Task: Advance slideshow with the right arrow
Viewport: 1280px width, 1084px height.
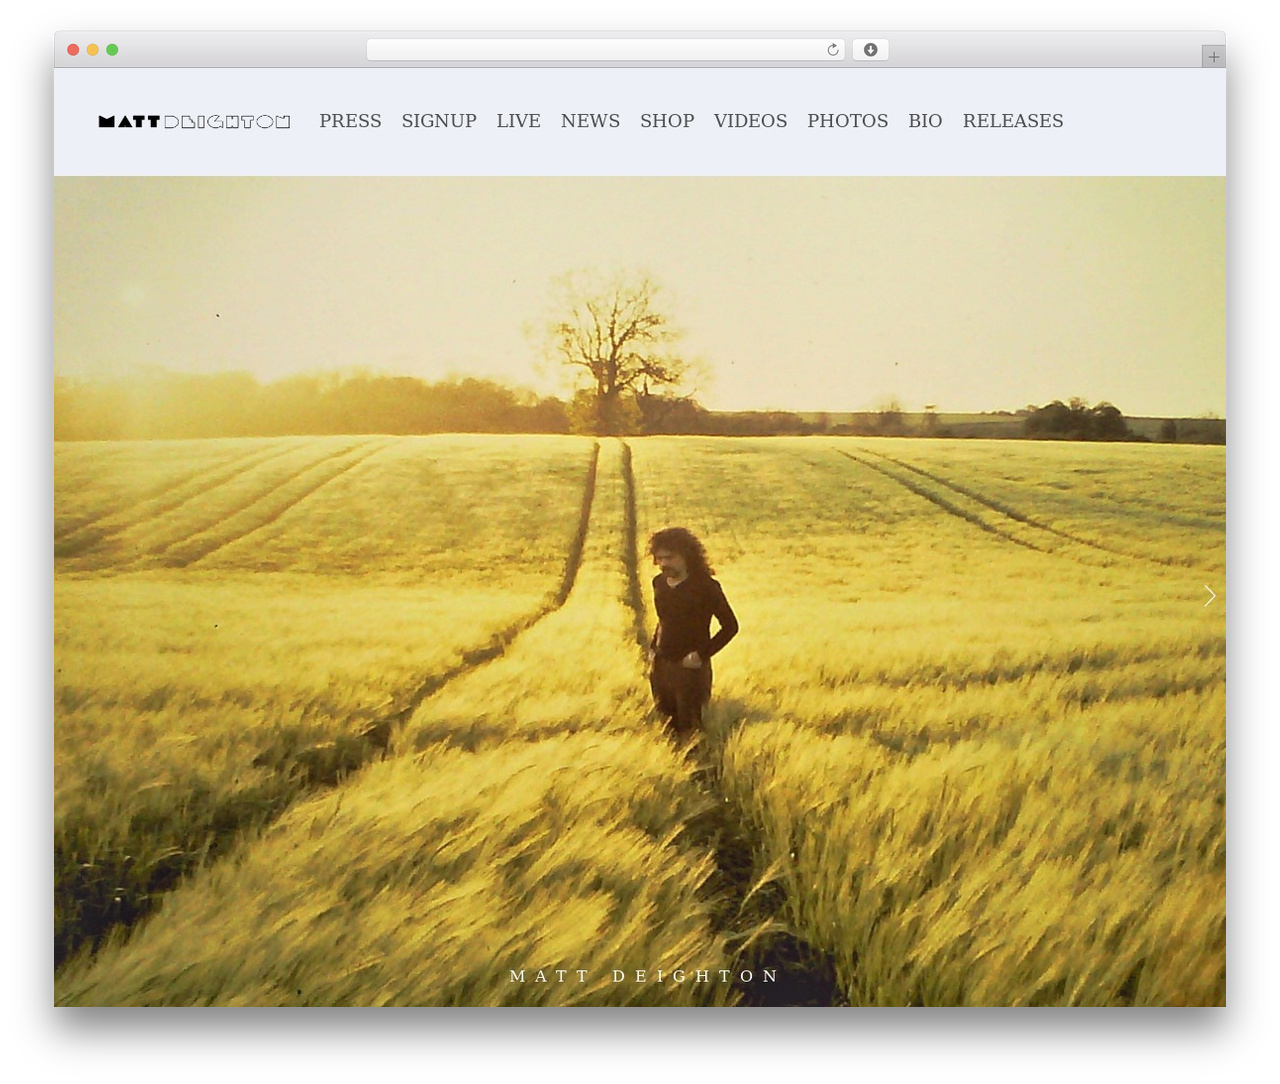Action: click(1209, 596)
